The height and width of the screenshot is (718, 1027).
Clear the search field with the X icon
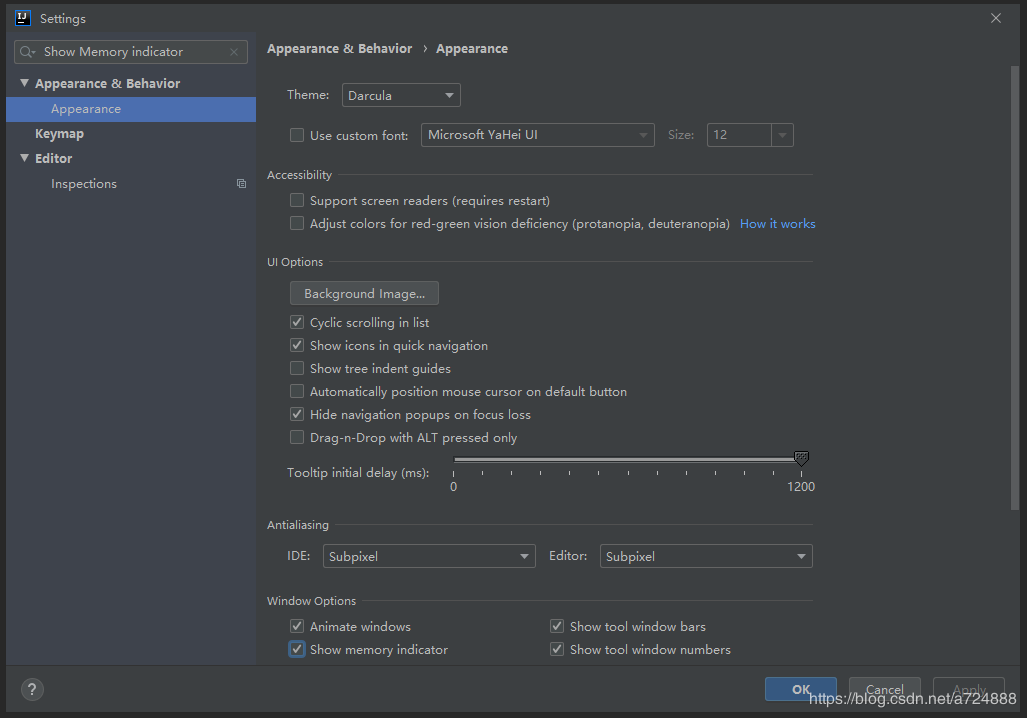[234, 52]
